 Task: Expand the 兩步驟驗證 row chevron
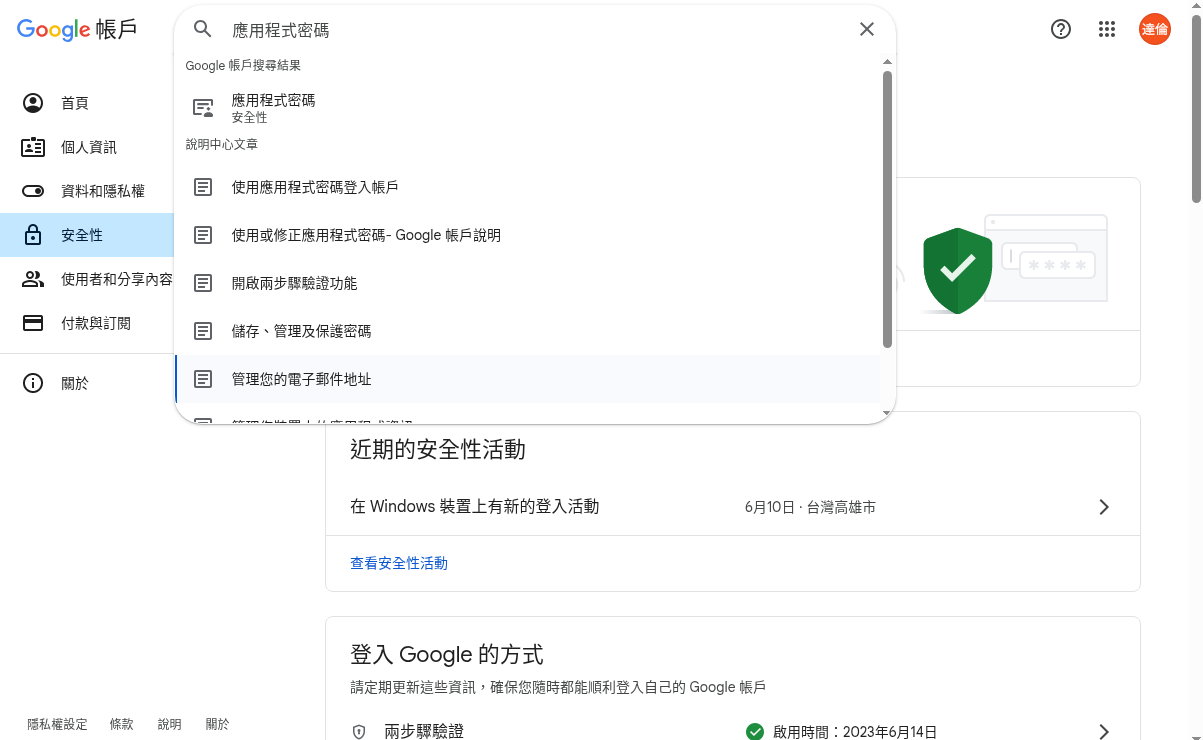click(1104, 732)
